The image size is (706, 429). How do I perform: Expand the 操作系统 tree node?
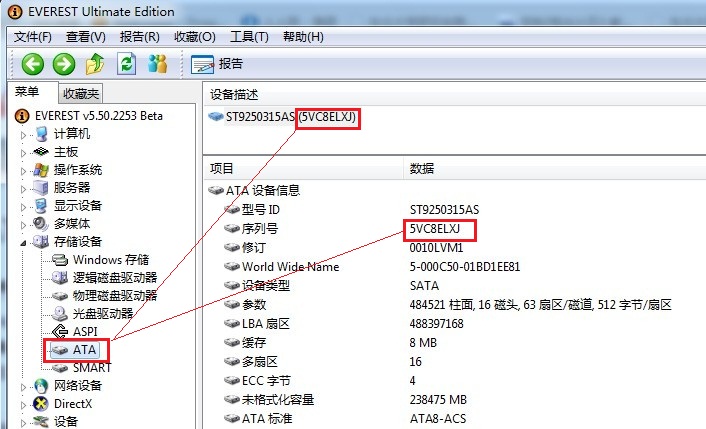[x=23, y=171]
